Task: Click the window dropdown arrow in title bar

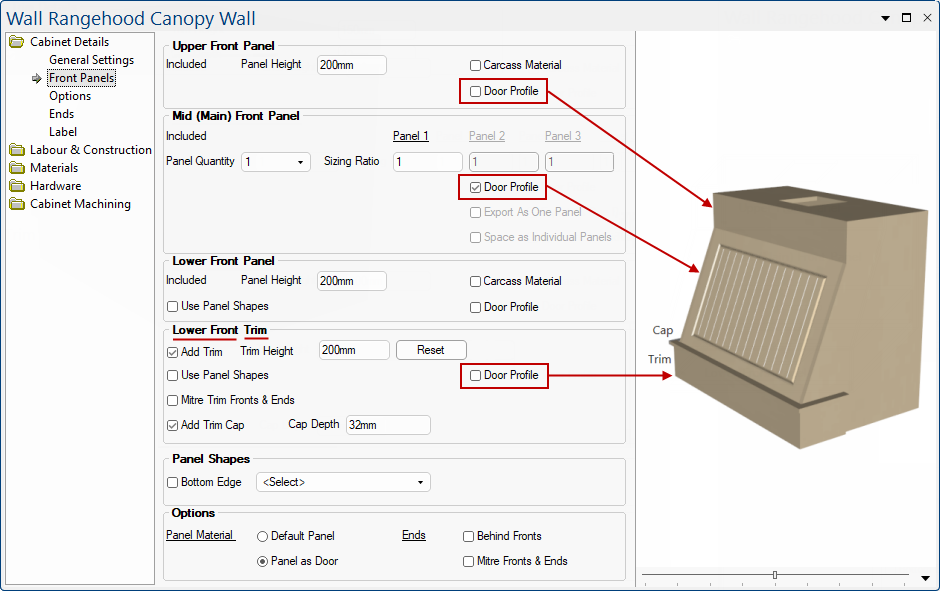Action: [885, 18]
